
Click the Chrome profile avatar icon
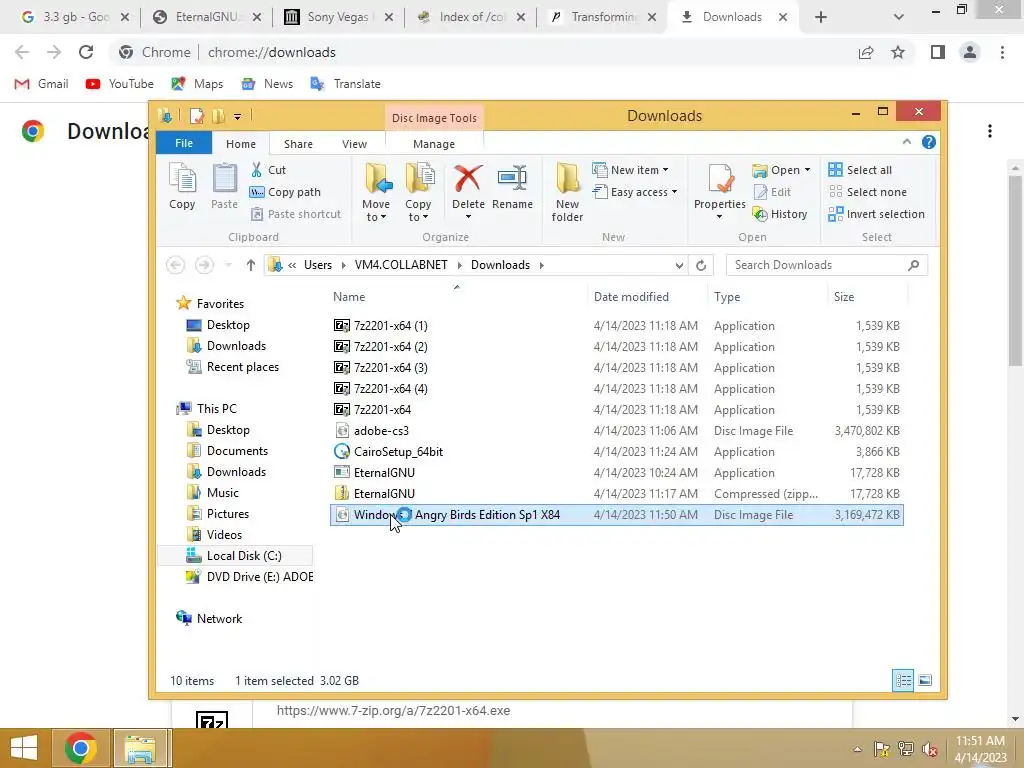[970, 52]
